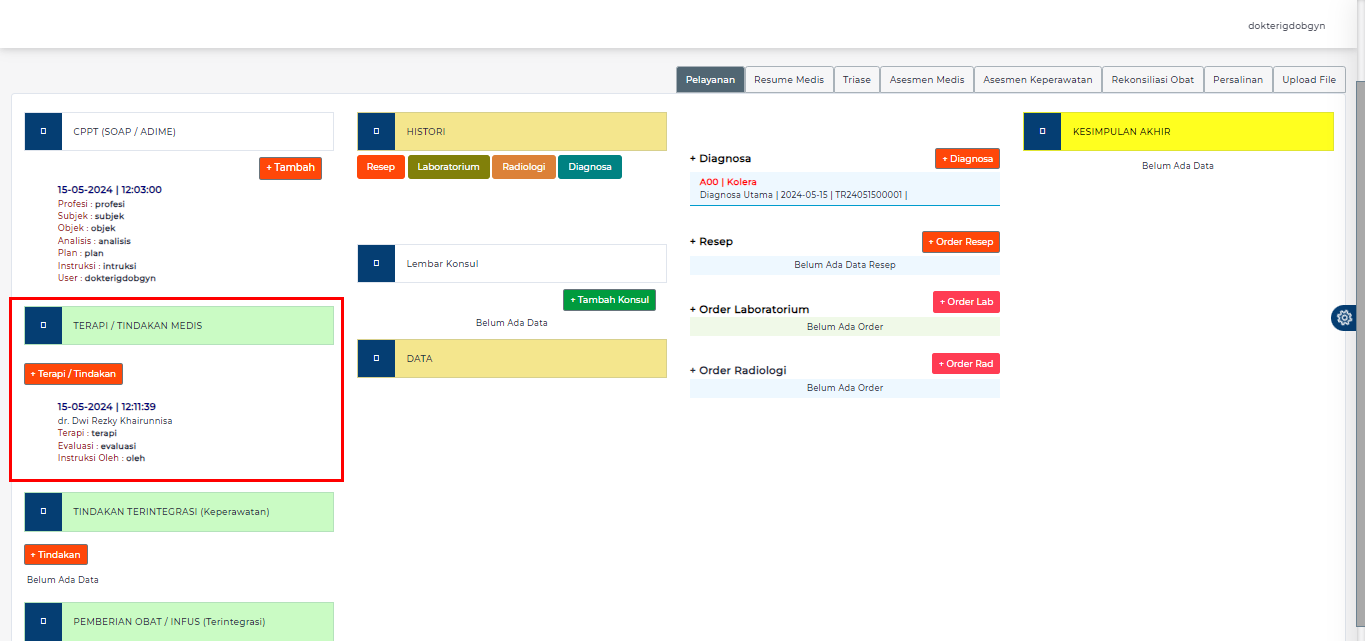Click the Lembar Konsul panel icon
Viewport: 1365px width, 641px height.
click(376, 262)
